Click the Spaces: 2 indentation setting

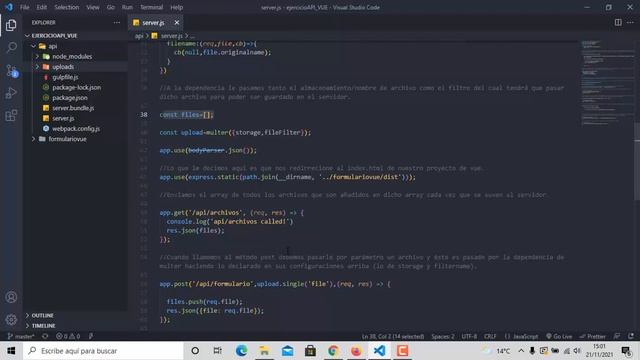(443, 336)
